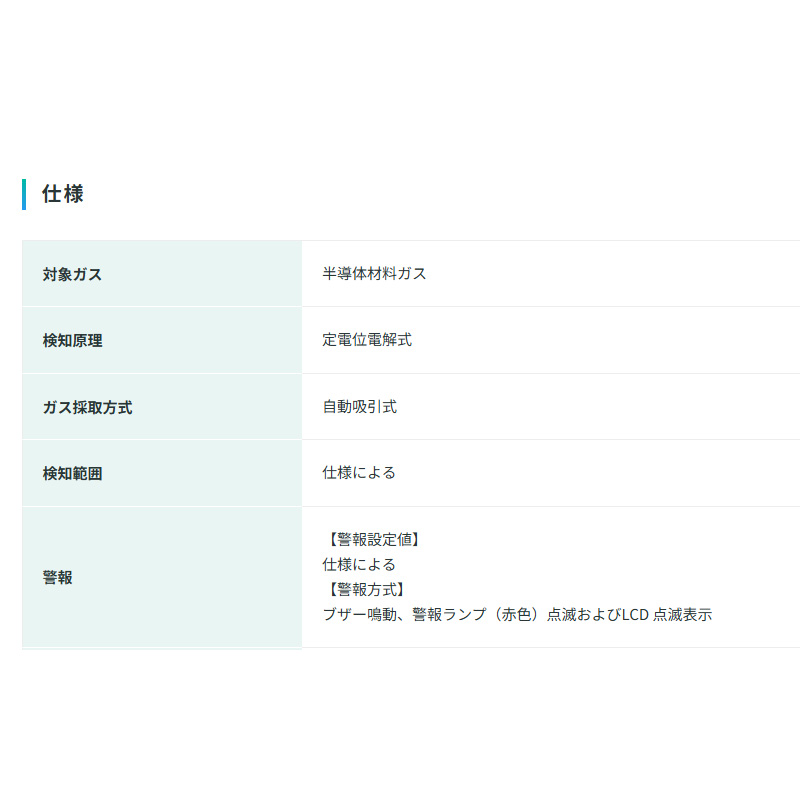The width and height of the screenshot is (800, 800).
Task: Click the 点滅および text in alarm method
Action: (584, 615)
